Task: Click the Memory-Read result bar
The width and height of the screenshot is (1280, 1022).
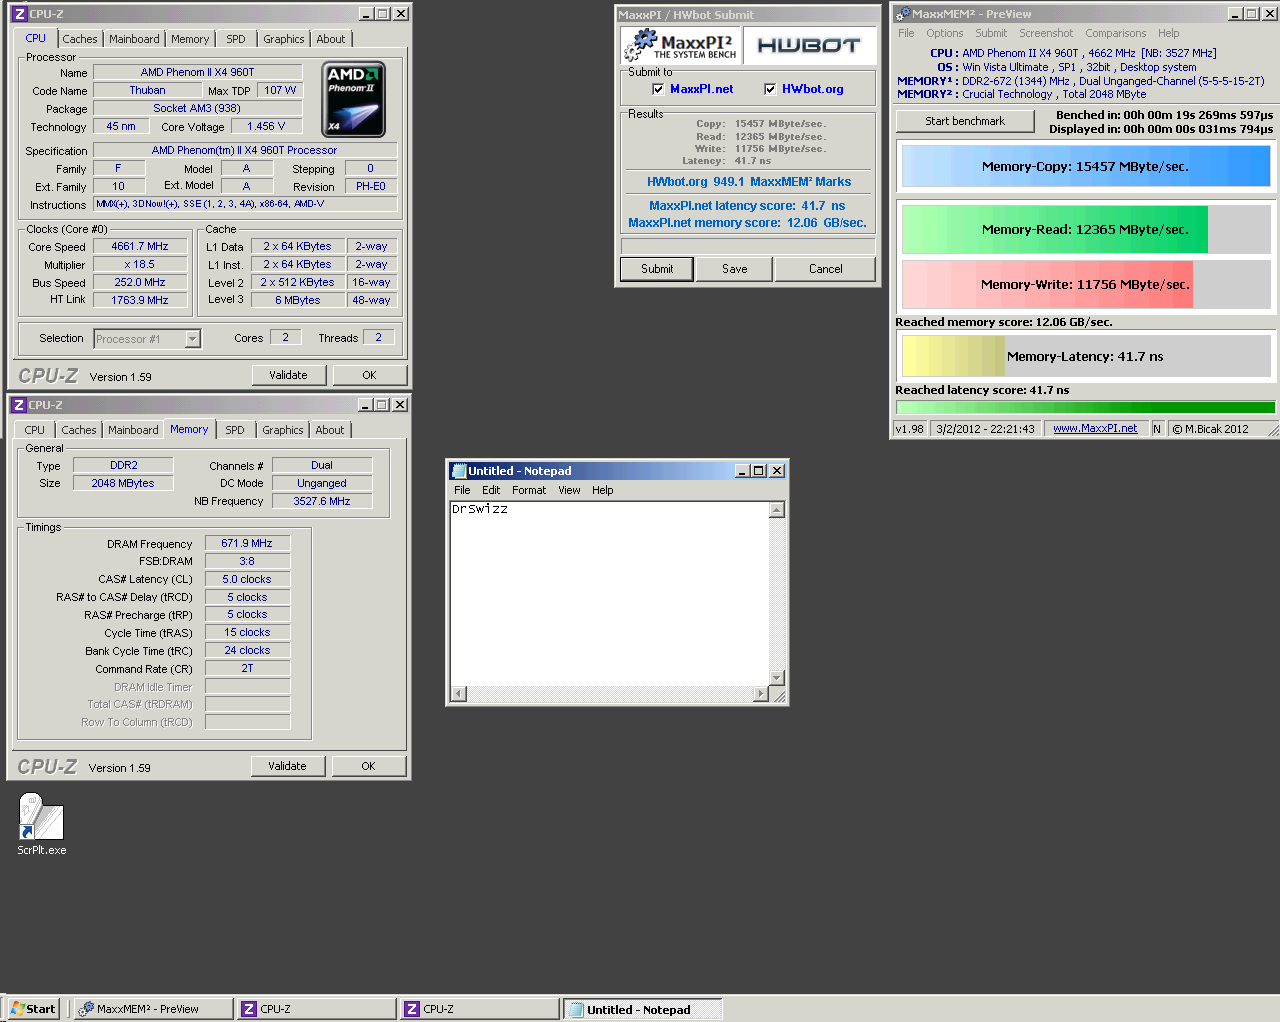Action: tap(1086, 229)
